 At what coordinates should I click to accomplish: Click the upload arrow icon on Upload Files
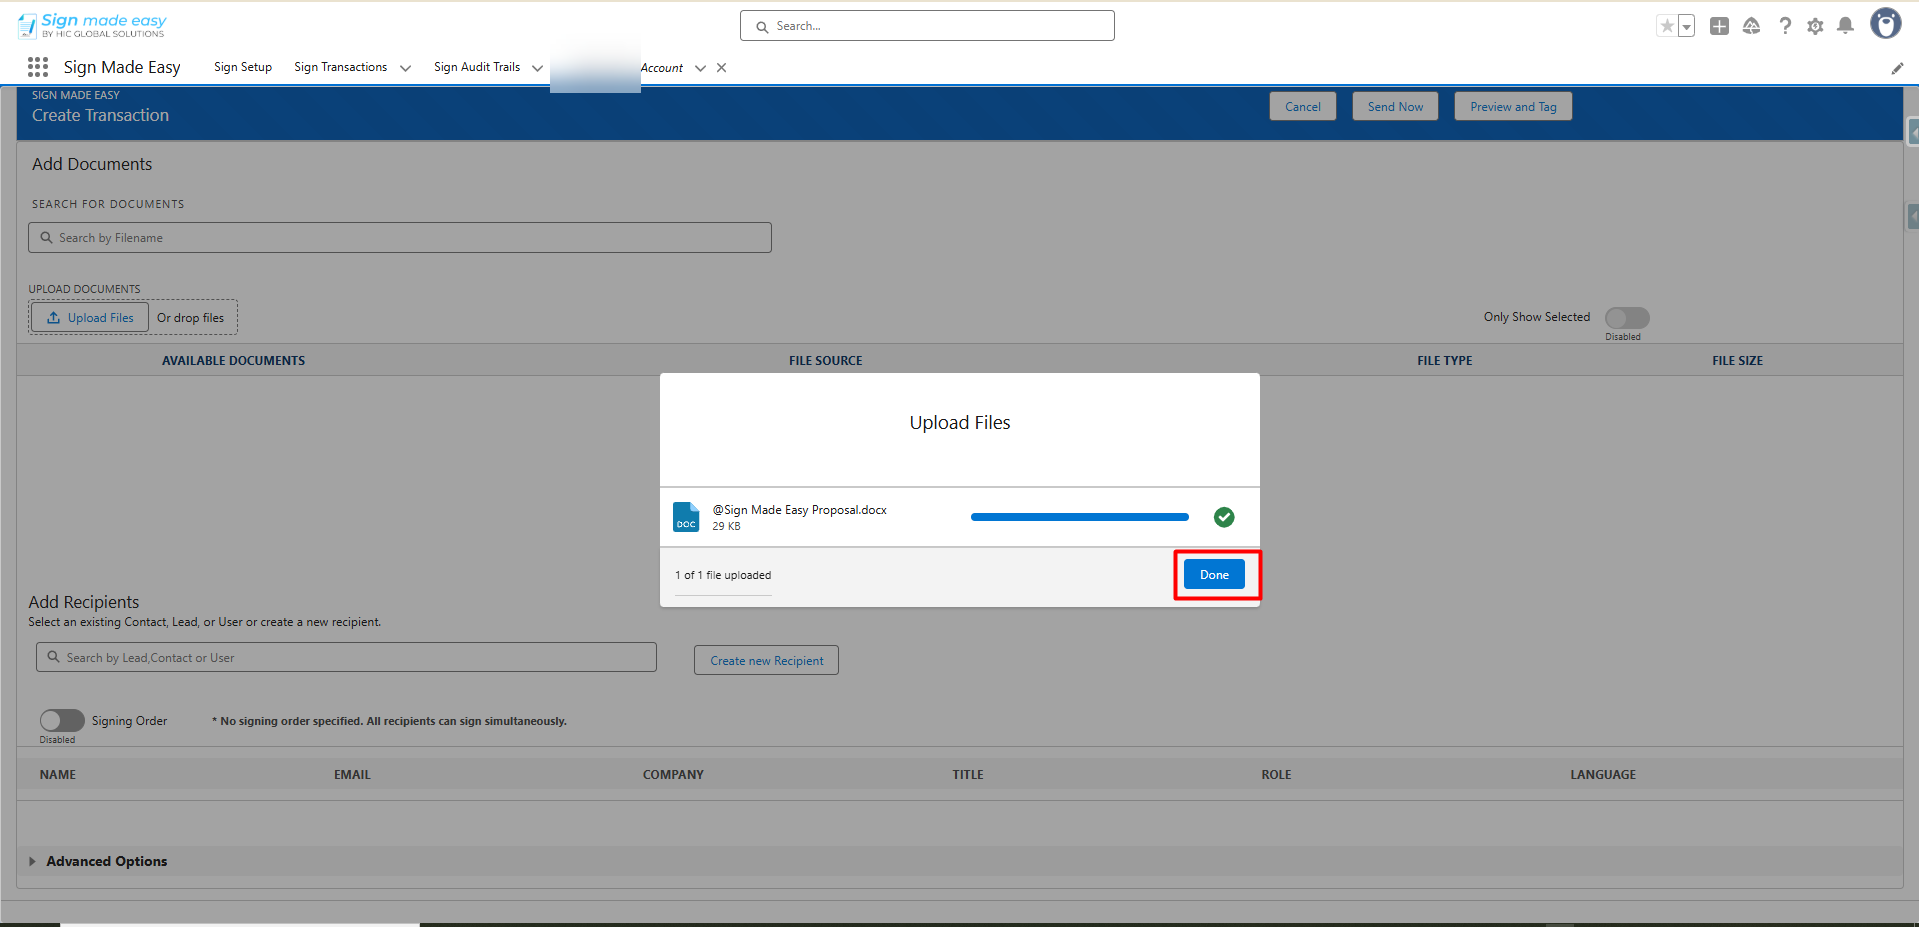(x=53, y=318)
